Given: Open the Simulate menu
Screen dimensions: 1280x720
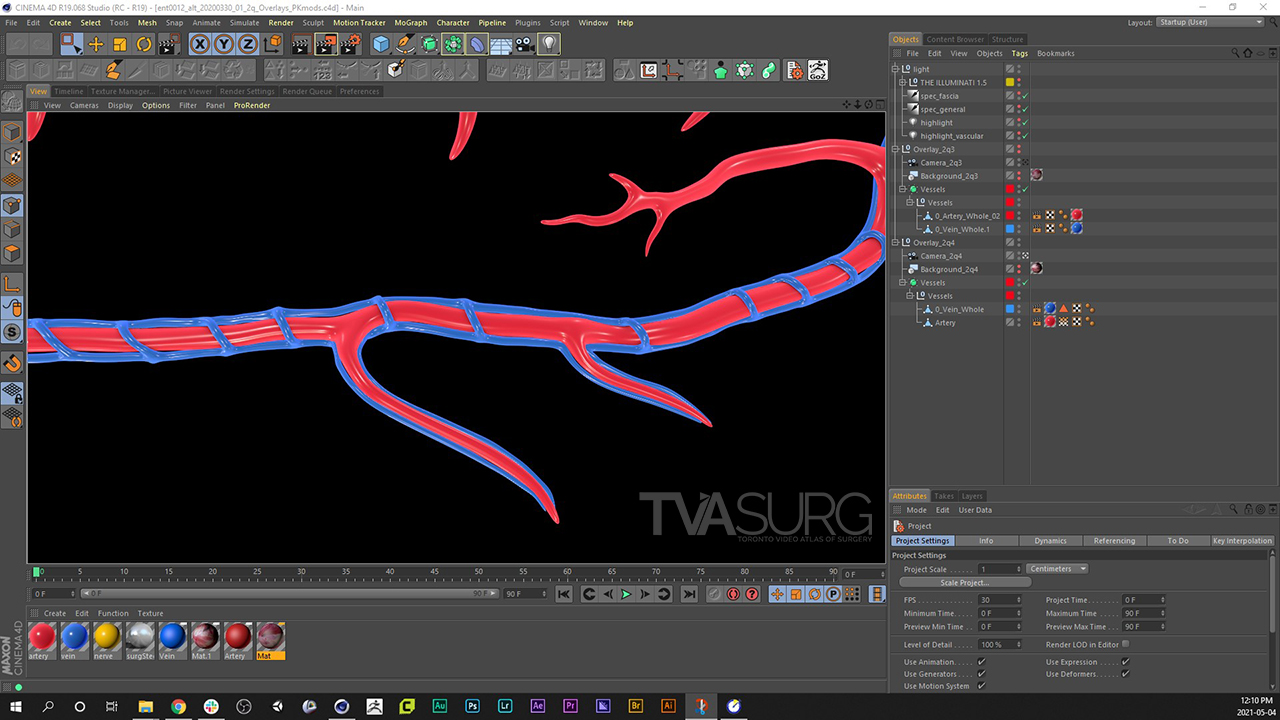Looking at the screenshot, I should click(244, 22).
